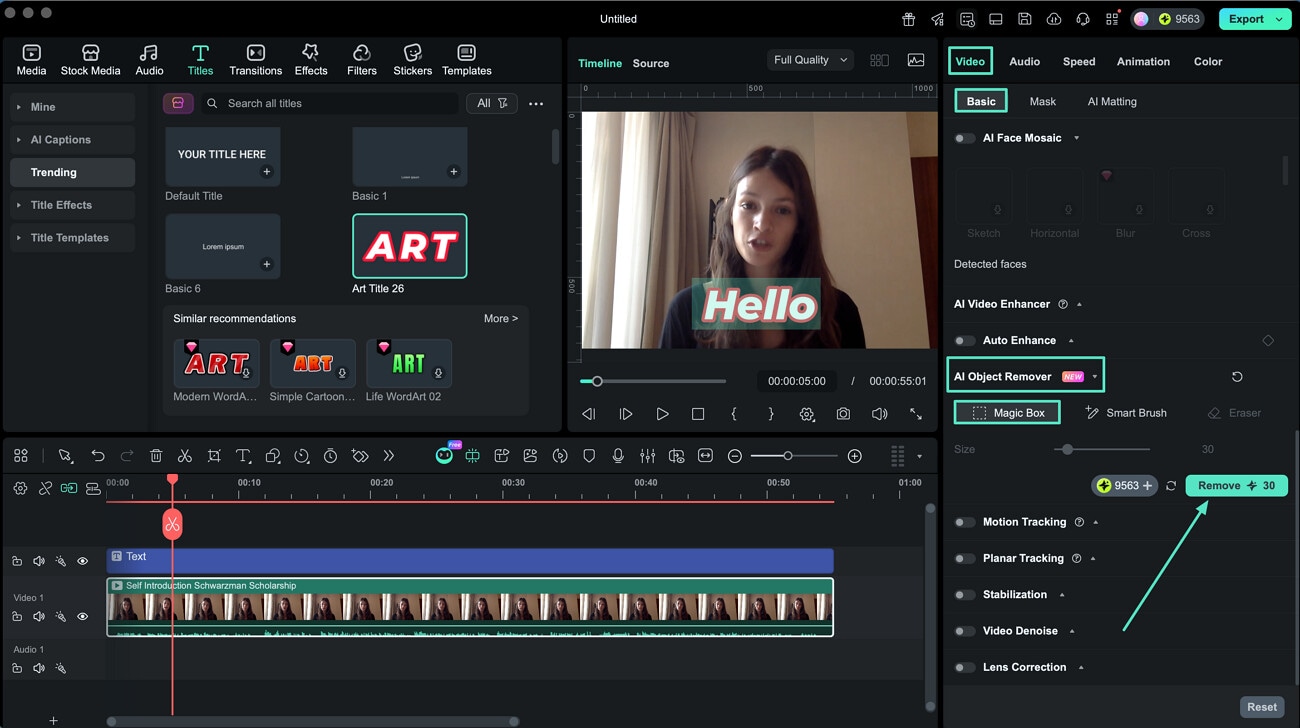1300x728 pixels.
Task: Select the Smart Brush tool
Action: (1126, 412)
